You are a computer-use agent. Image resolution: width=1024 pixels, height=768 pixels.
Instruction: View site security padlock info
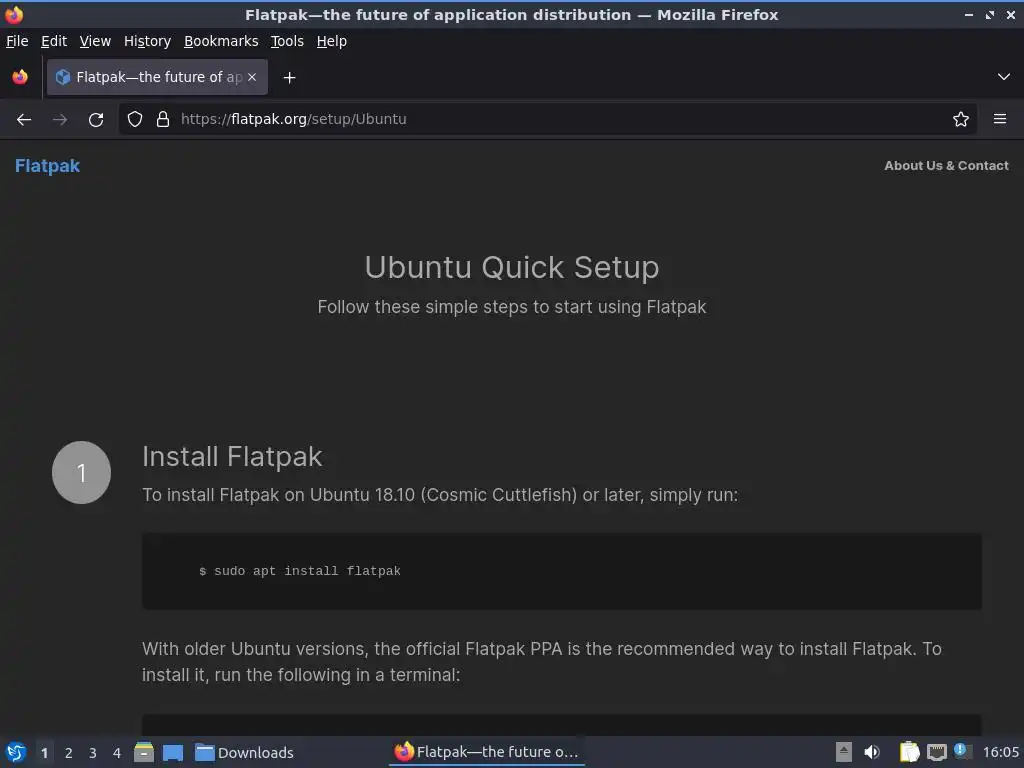(x=163, y=119)
